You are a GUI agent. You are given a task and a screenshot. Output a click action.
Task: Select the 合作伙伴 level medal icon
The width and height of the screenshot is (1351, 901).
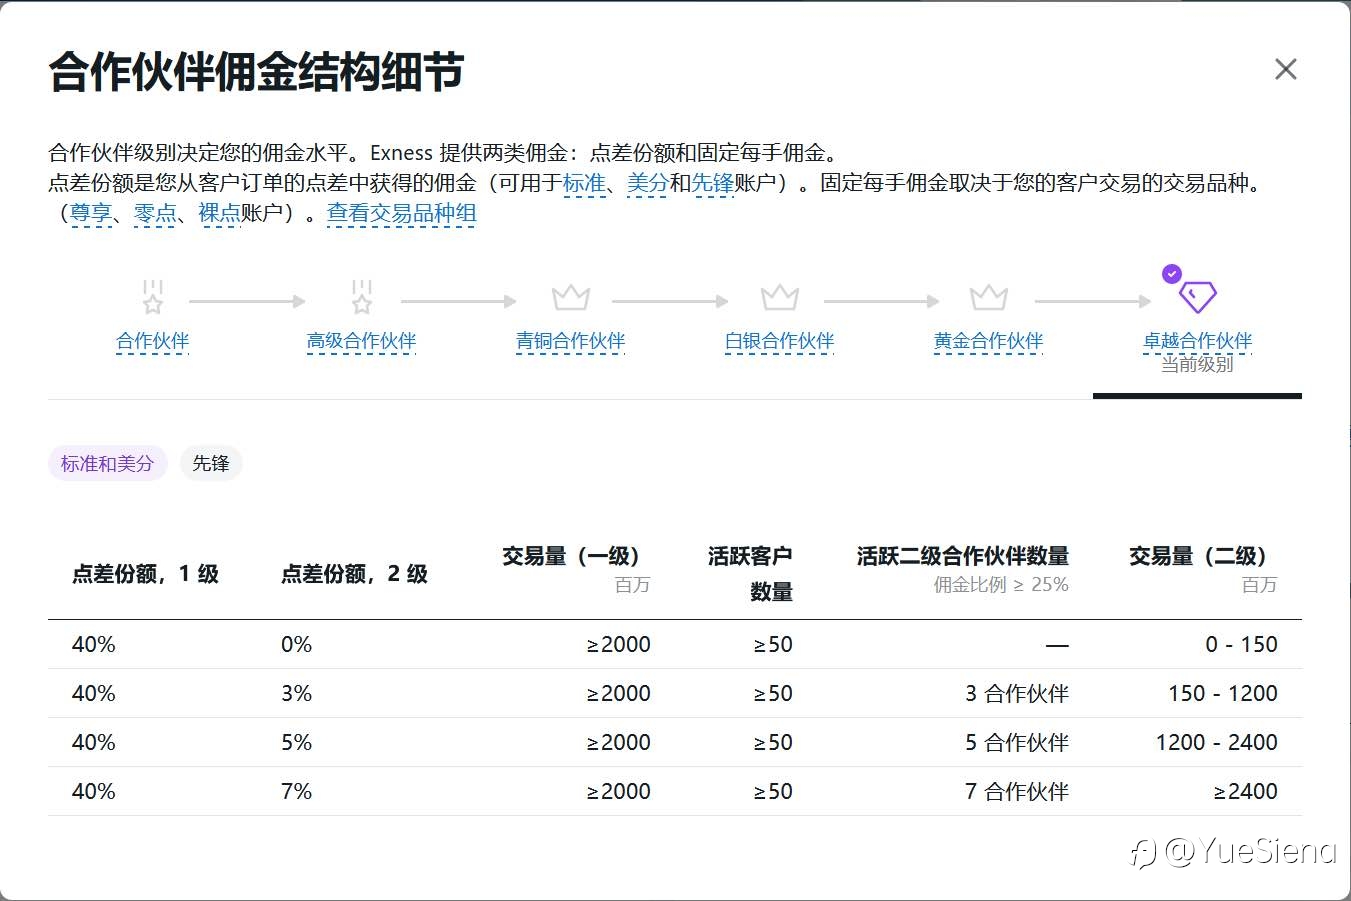tap(152, 297)
